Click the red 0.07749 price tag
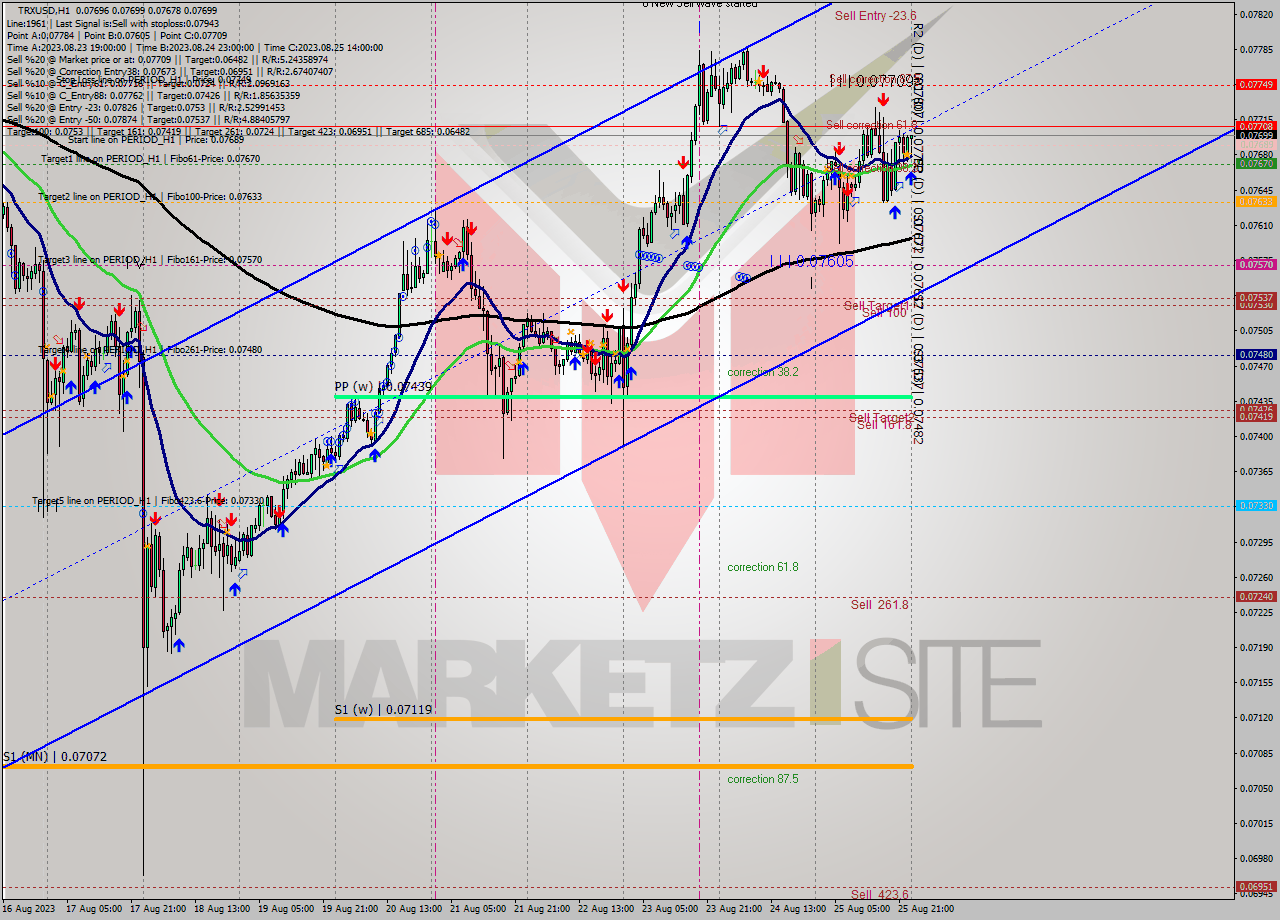The height and width of the screenshot is (920, 1280). (x=1256, y=85)
